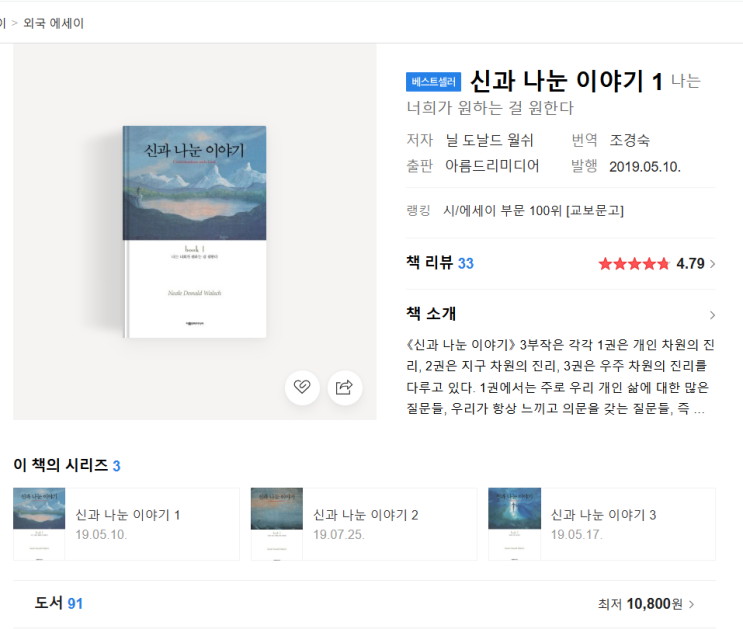Open publisher link 아름드리미디어

(492, 166)
